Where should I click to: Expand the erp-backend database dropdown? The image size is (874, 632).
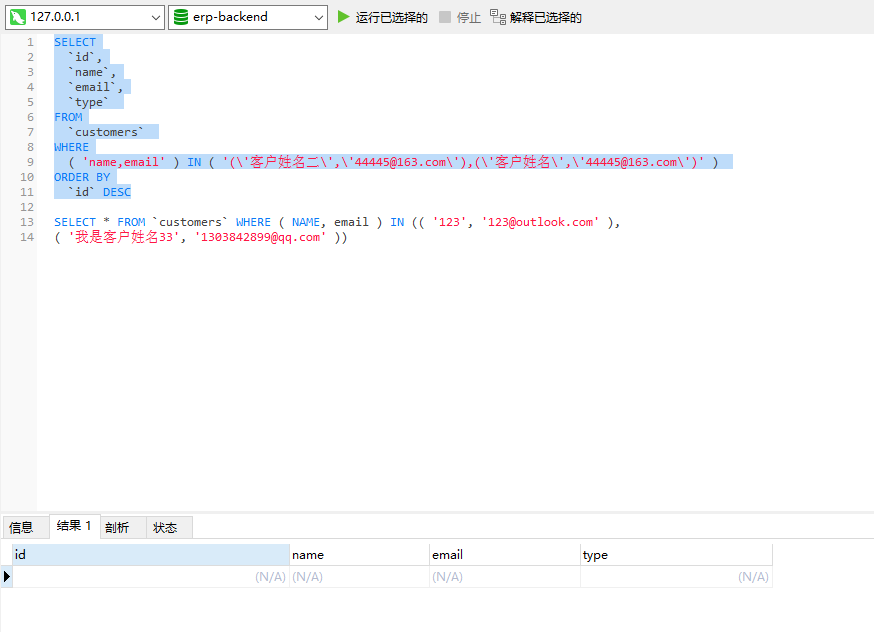point(318,17)
